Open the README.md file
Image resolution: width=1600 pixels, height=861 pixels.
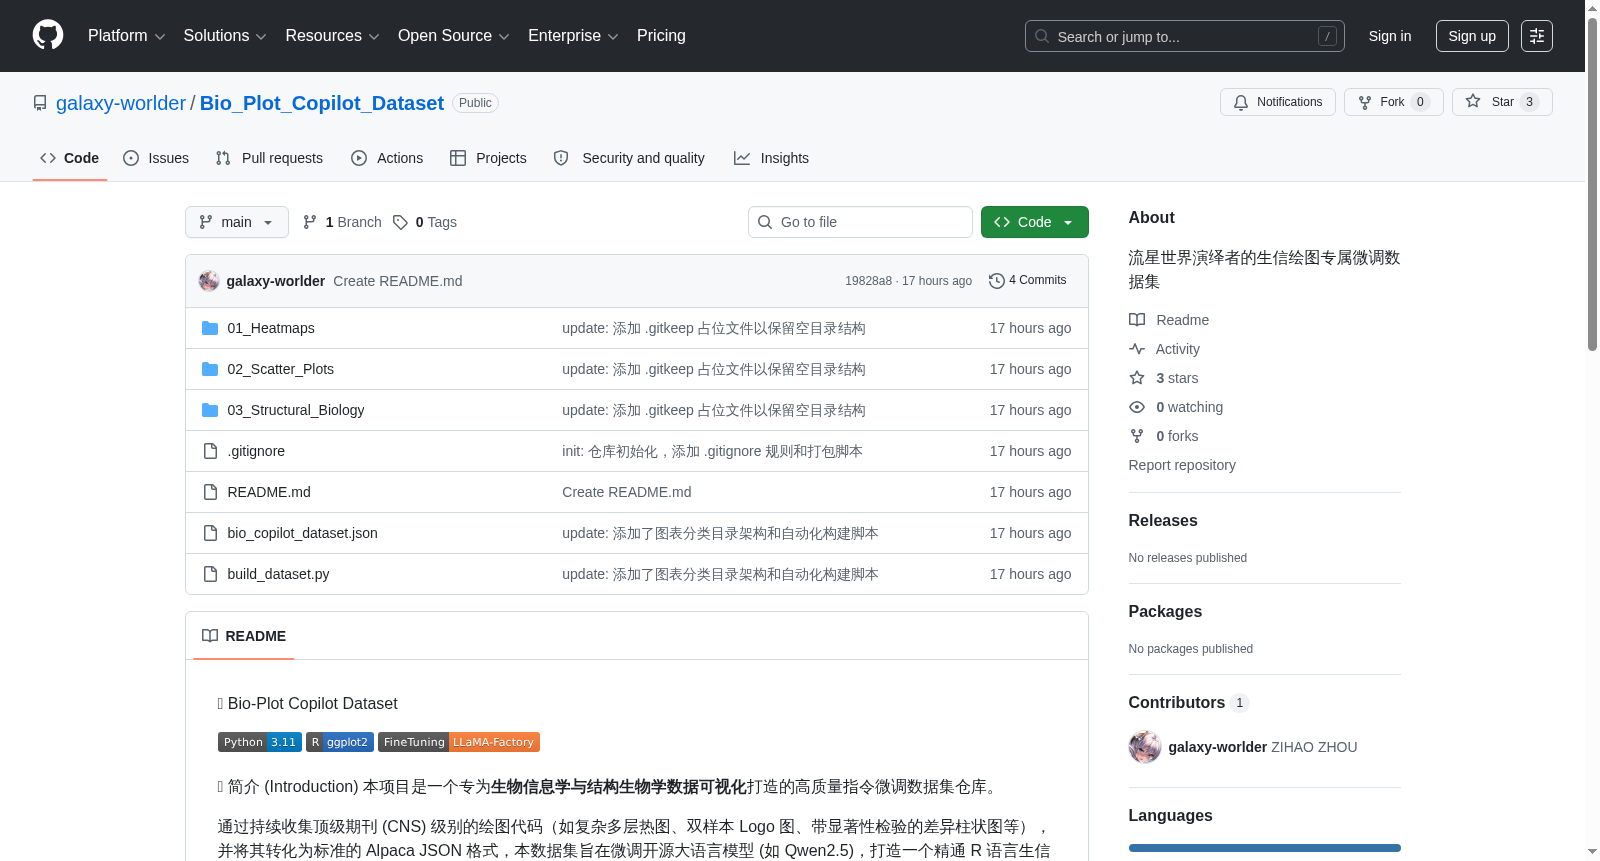[269, 492]
